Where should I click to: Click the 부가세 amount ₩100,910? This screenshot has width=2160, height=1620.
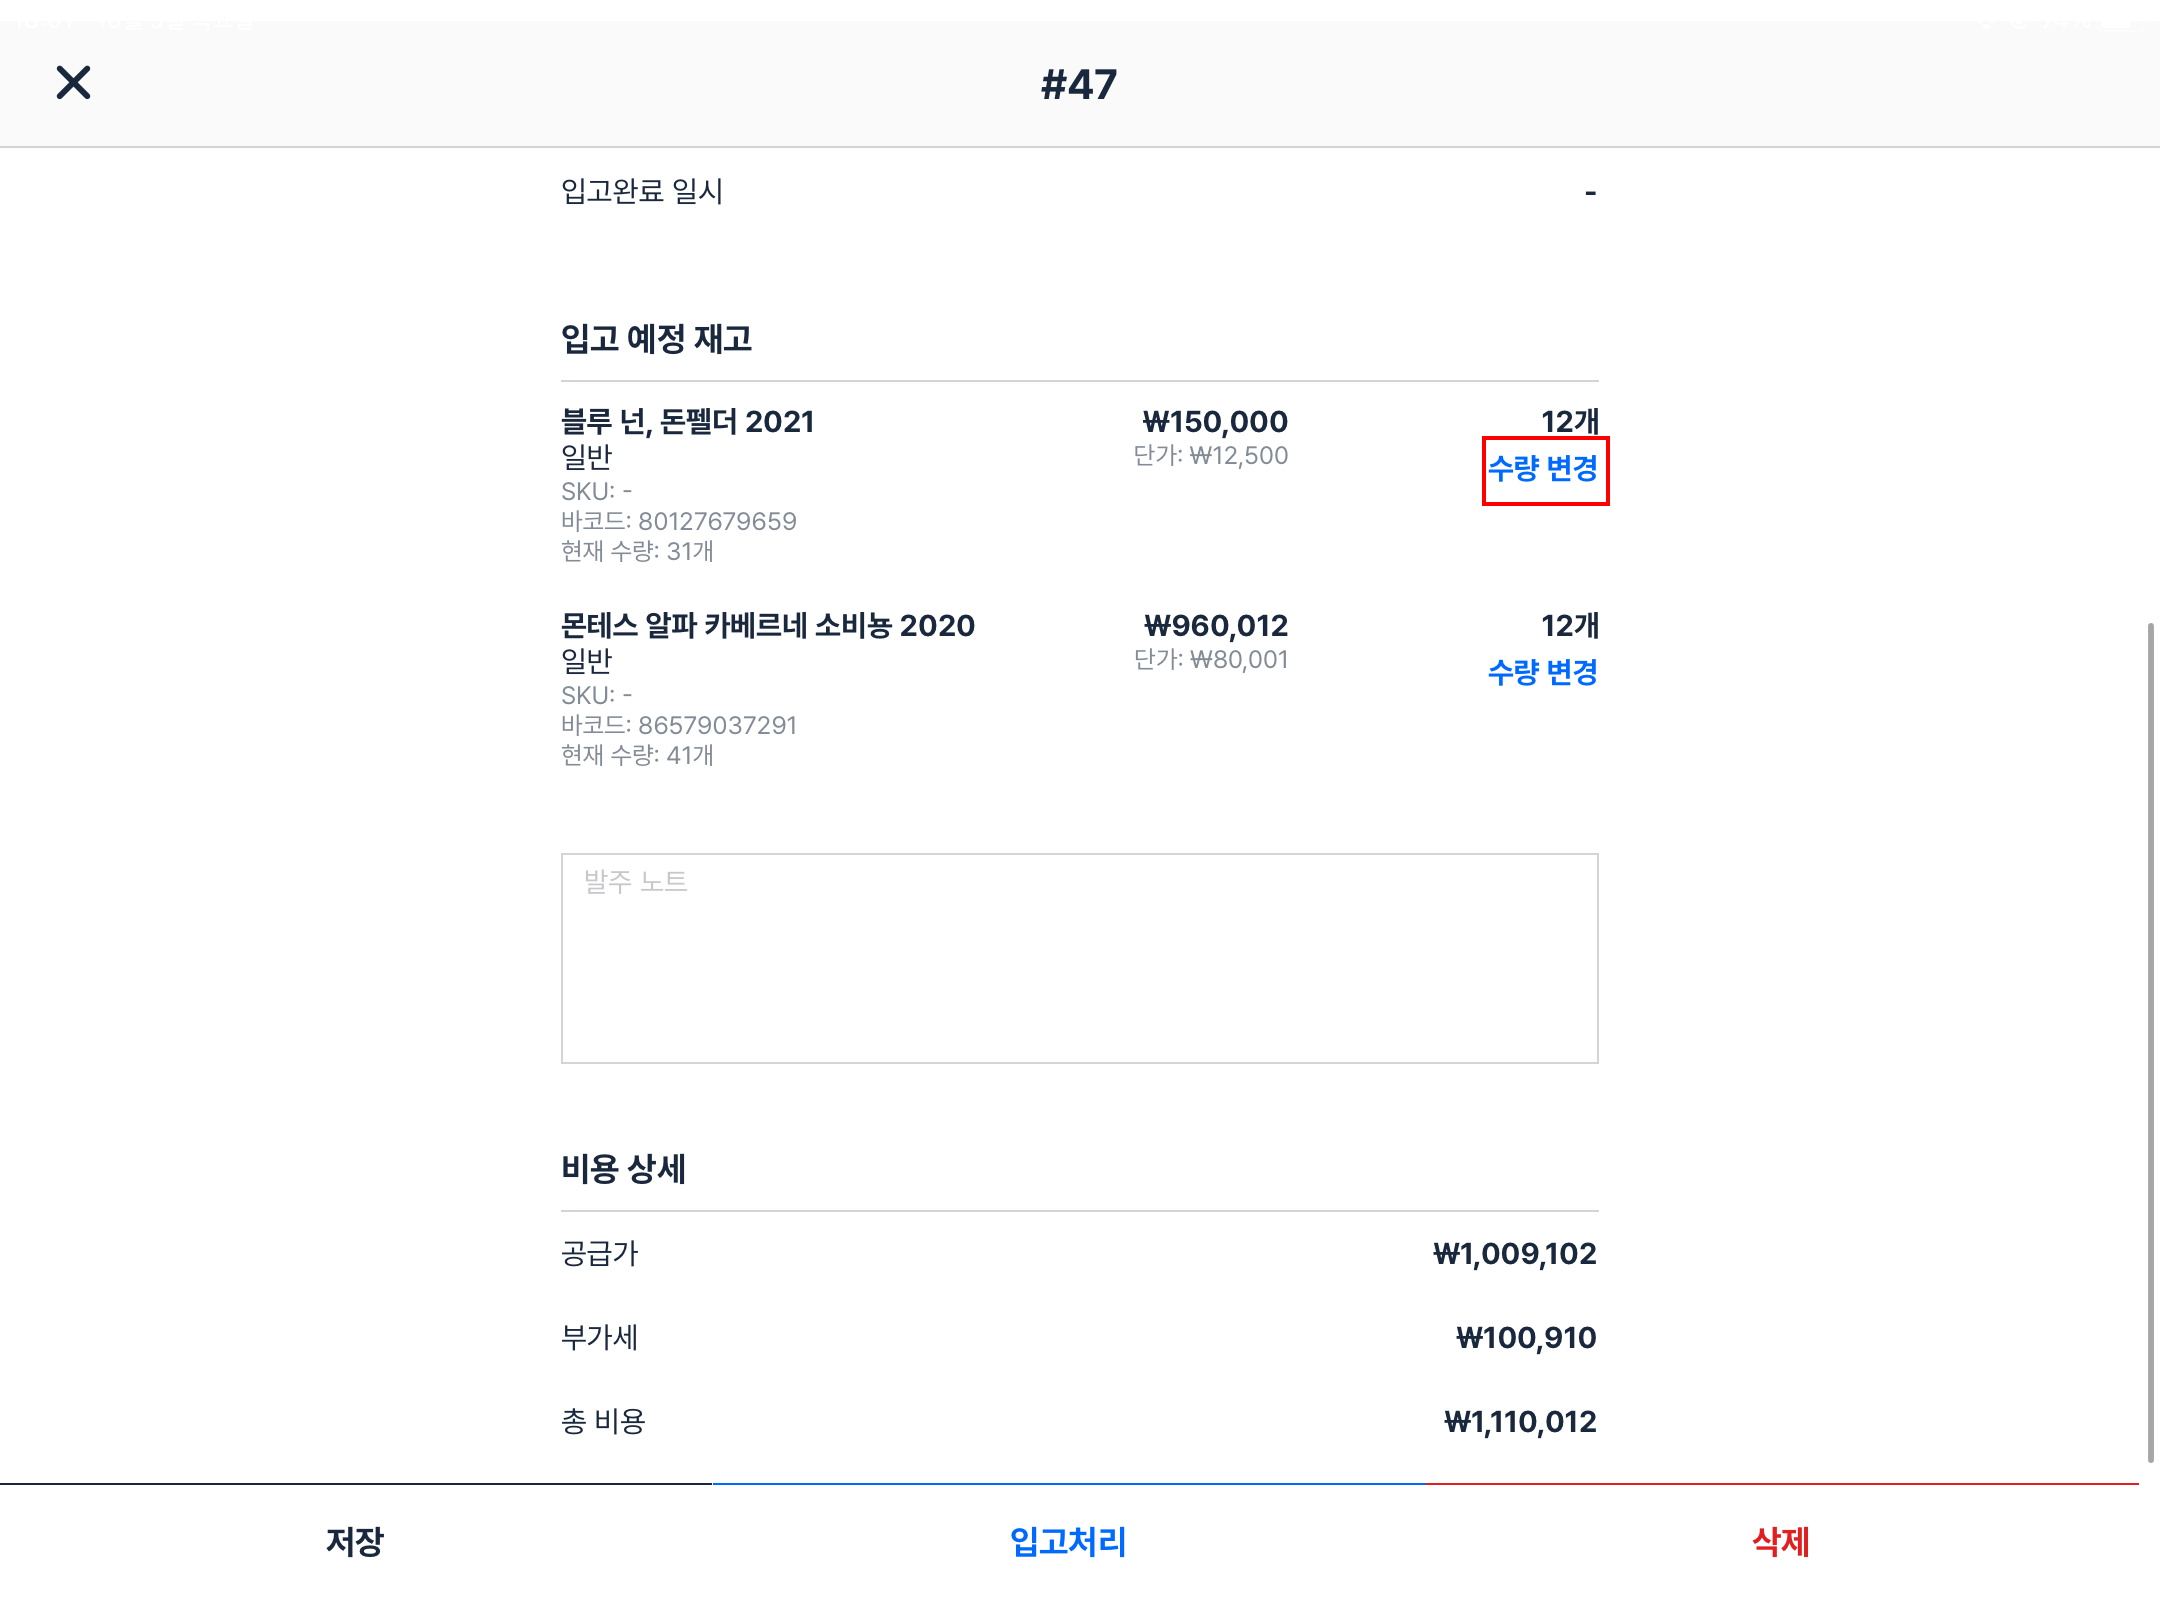pyautogui.click(x=1525, y=1338)
